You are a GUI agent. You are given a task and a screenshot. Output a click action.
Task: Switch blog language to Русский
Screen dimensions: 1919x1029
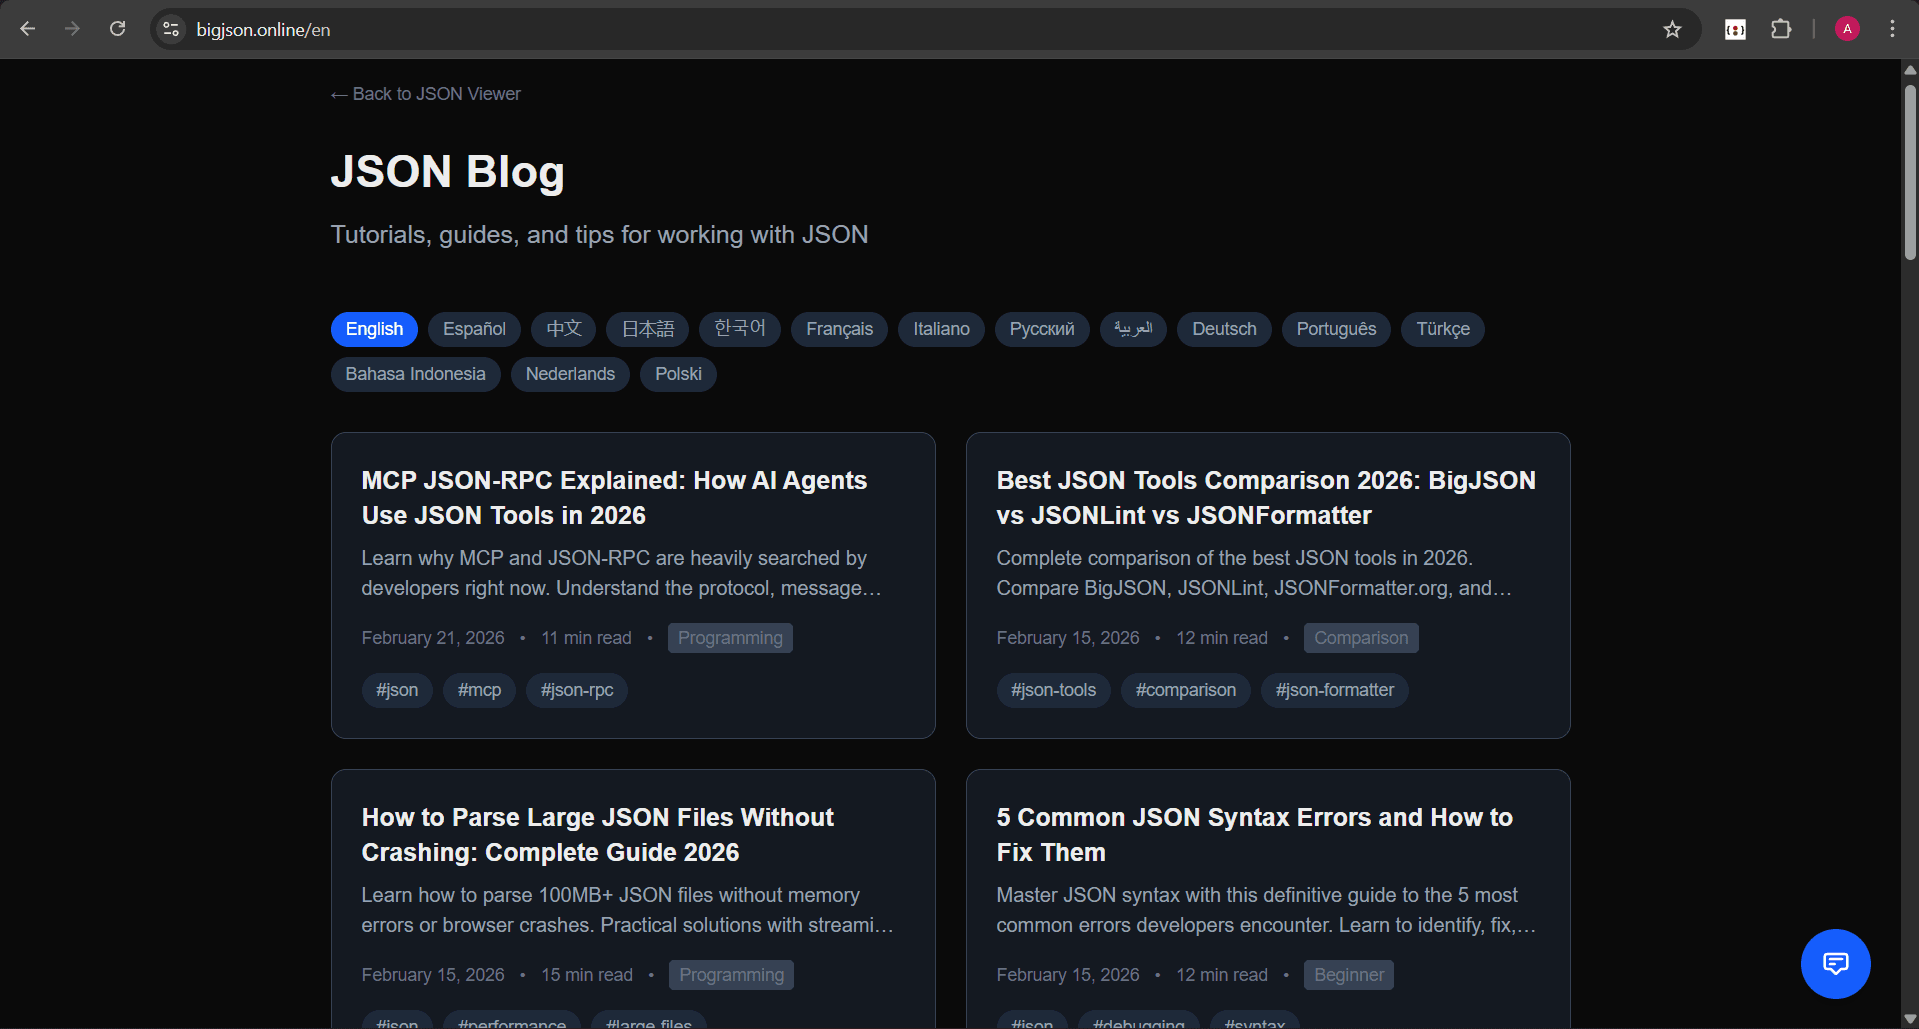1042,329
